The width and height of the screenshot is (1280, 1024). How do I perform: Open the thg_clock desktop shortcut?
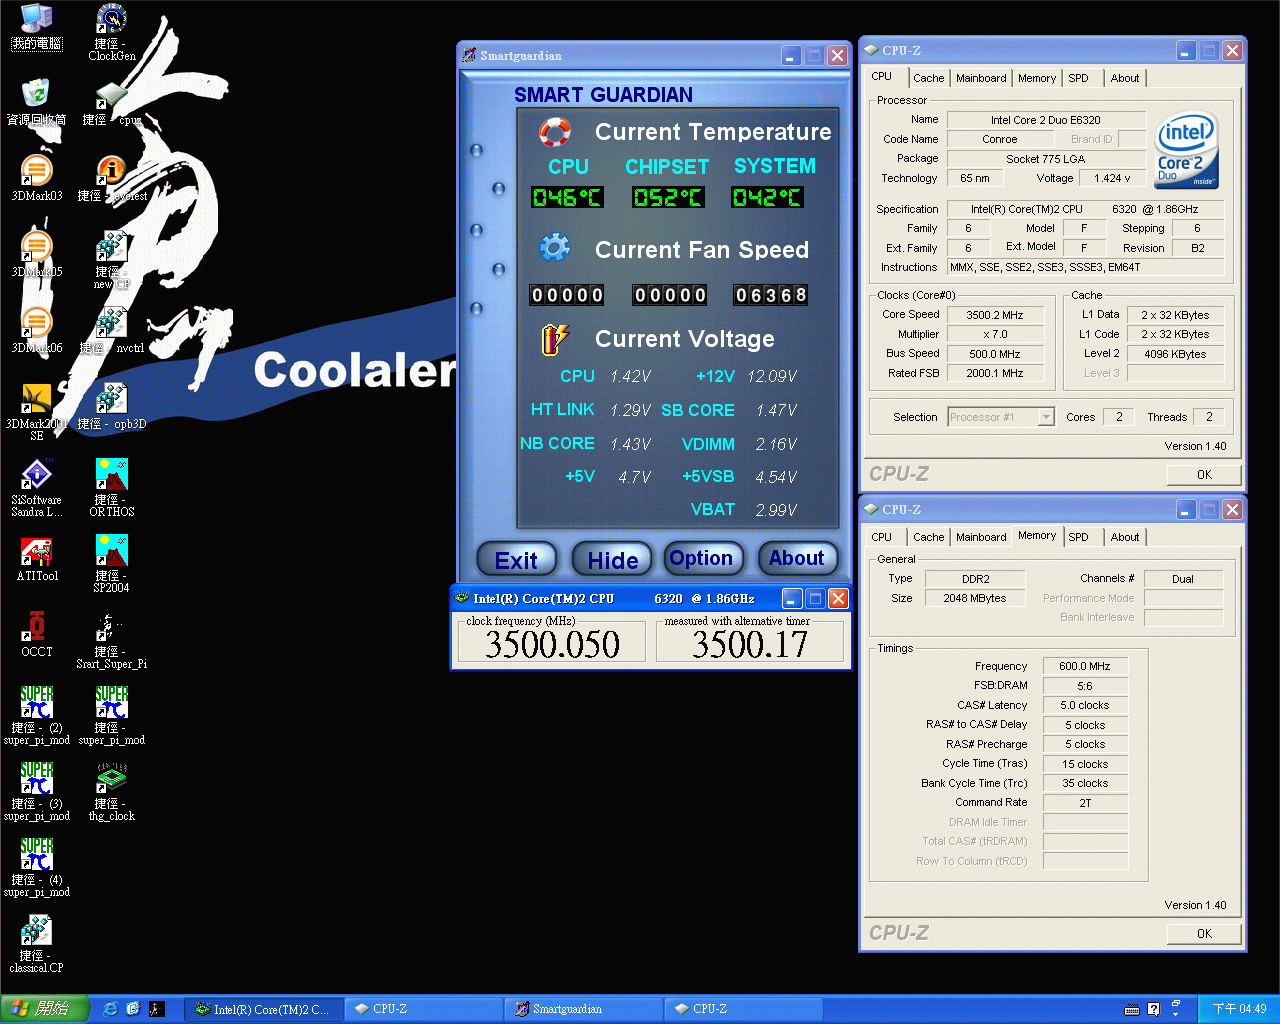[111, 792]
